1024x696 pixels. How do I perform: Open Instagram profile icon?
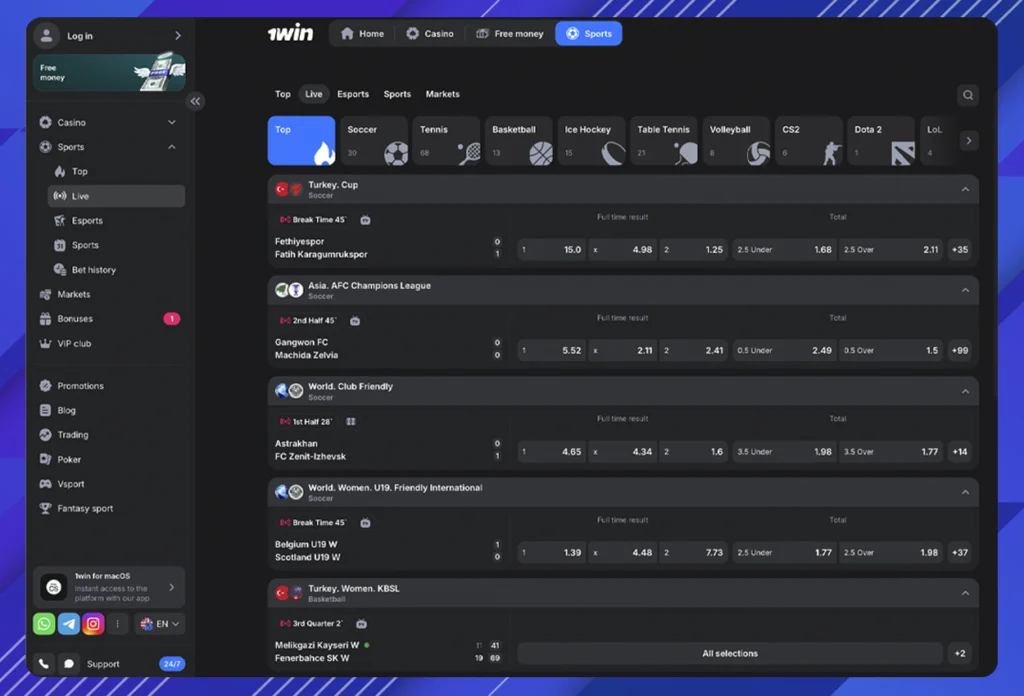pyautogui.click(x=93, y=624)
